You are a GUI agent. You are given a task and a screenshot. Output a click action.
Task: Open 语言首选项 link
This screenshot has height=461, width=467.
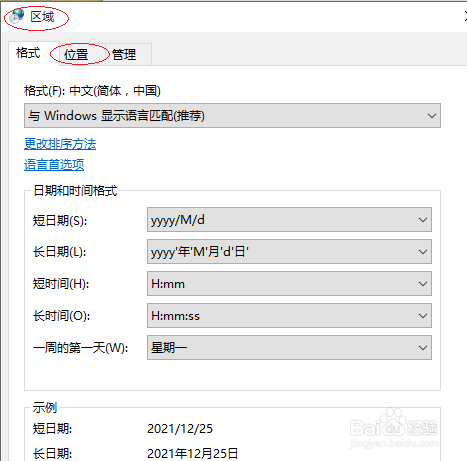tap(54, 165)
